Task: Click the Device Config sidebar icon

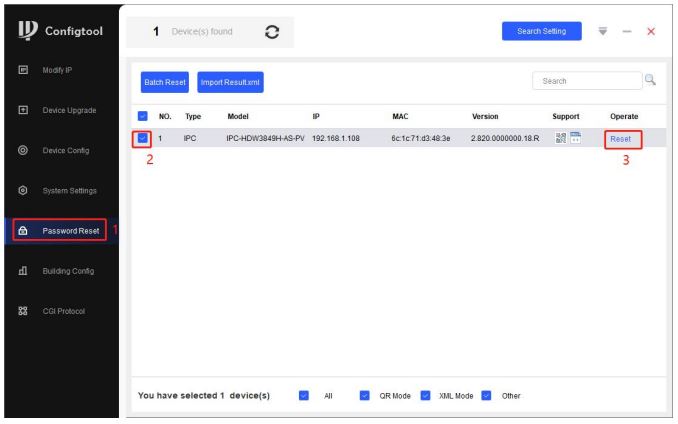Action: pos(23,150)
